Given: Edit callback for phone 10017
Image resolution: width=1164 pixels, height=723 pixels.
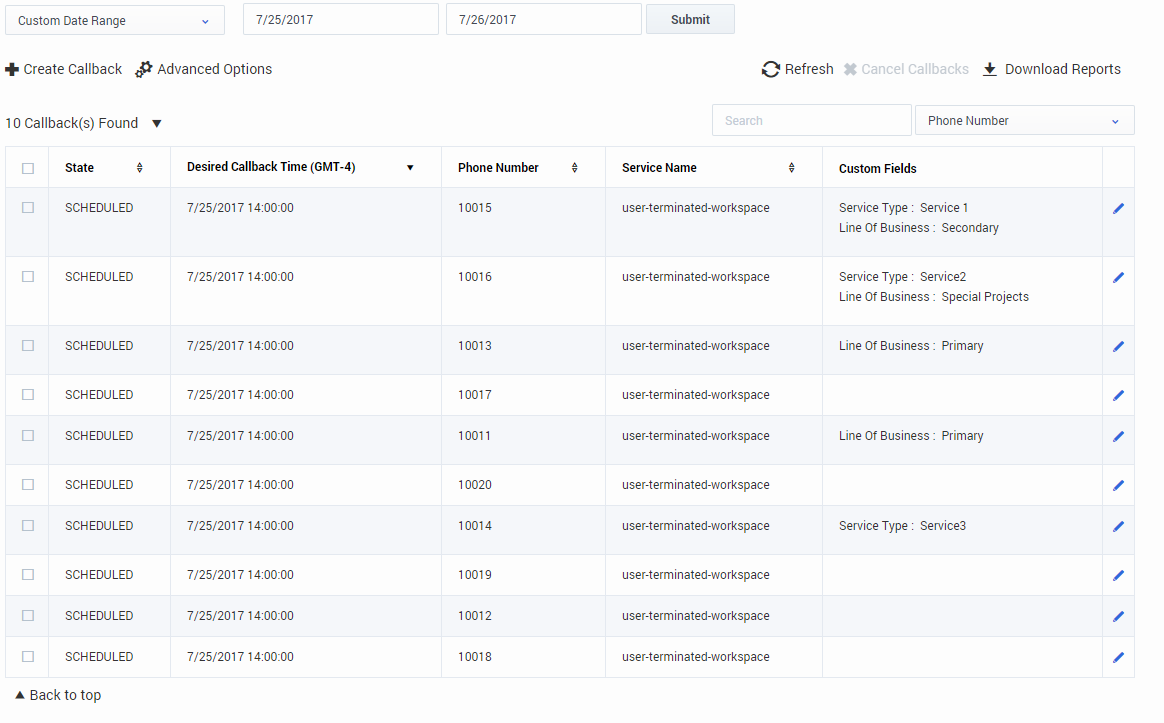Looking at the screenshot, I should coord(1119,396).
